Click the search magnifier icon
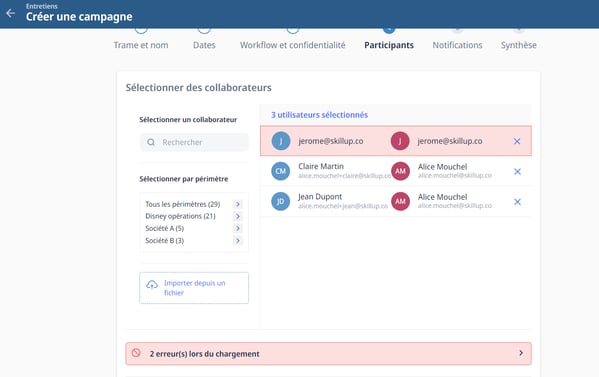Viewport: 599px width, 377px height. click(151, 142)
